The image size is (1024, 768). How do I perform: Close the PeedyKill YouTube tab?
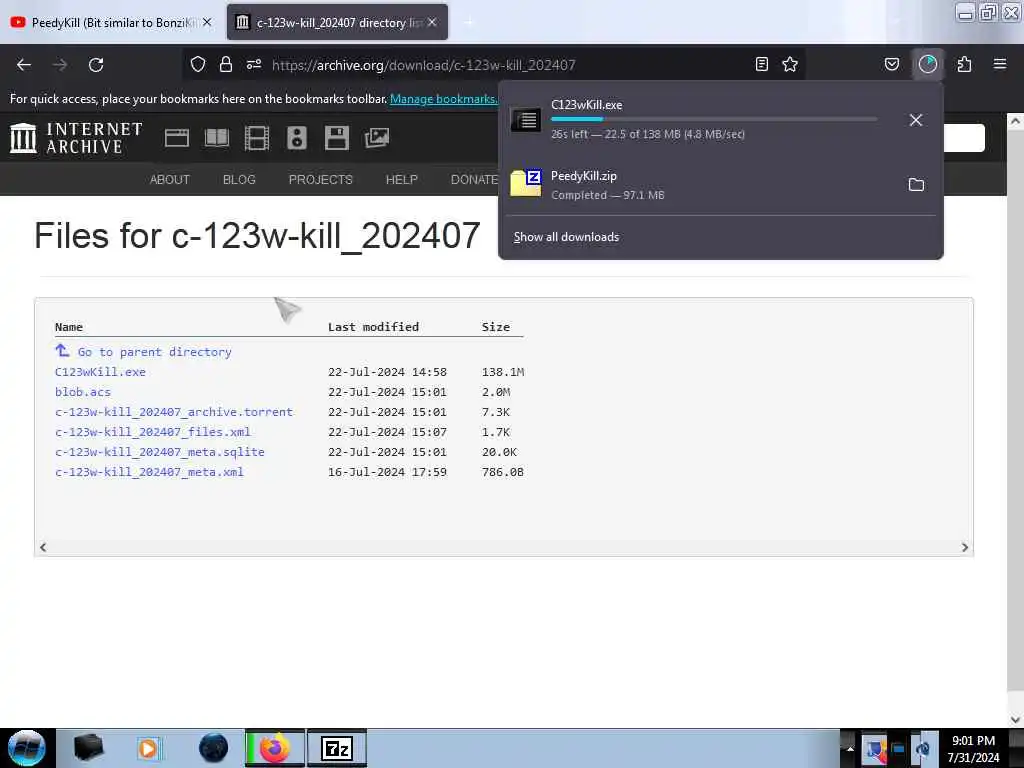207,22
